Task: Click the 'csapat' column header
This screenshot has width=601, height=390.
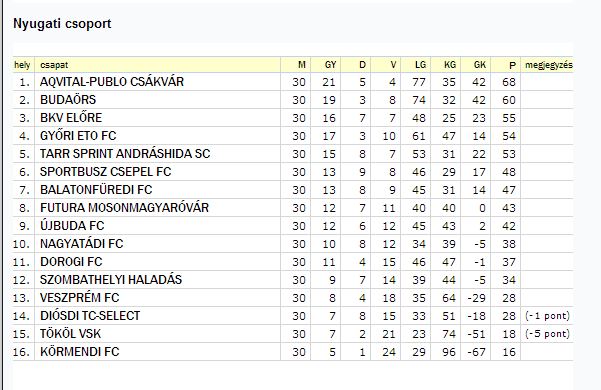Action: [x=54, y=65]
